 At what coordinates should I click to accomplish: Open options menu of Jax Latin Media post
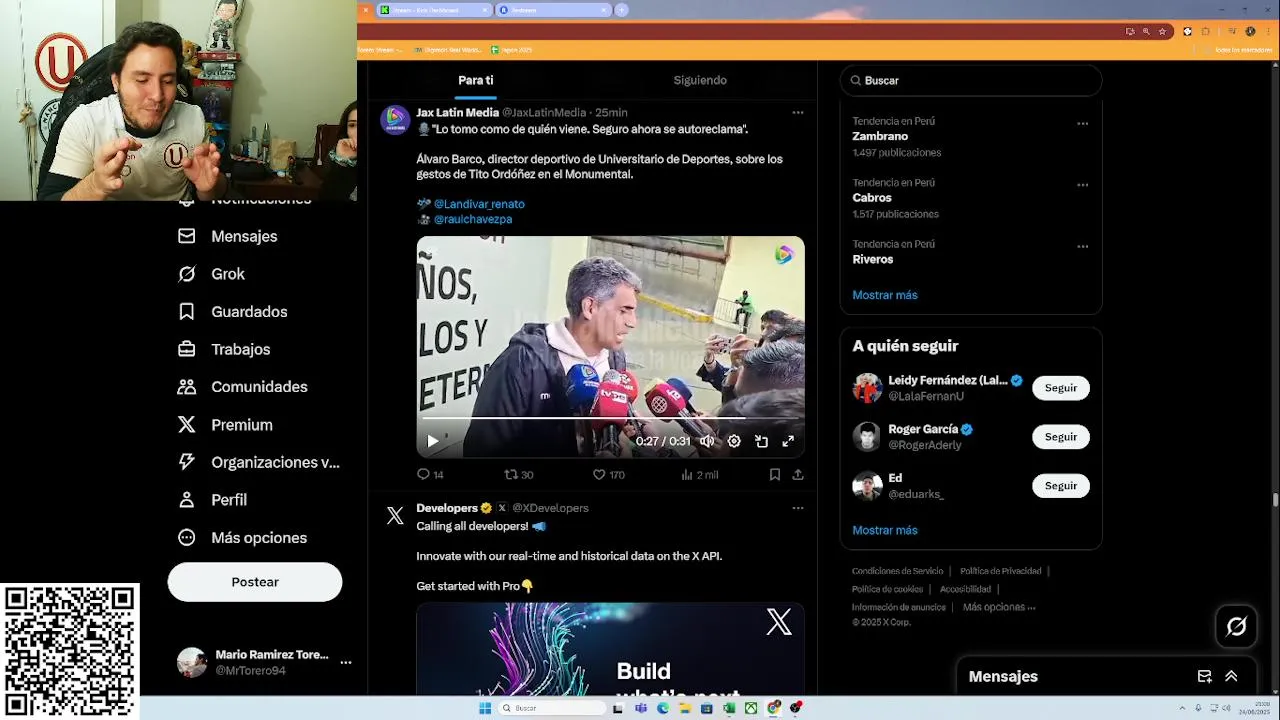[x=798, y=113]
